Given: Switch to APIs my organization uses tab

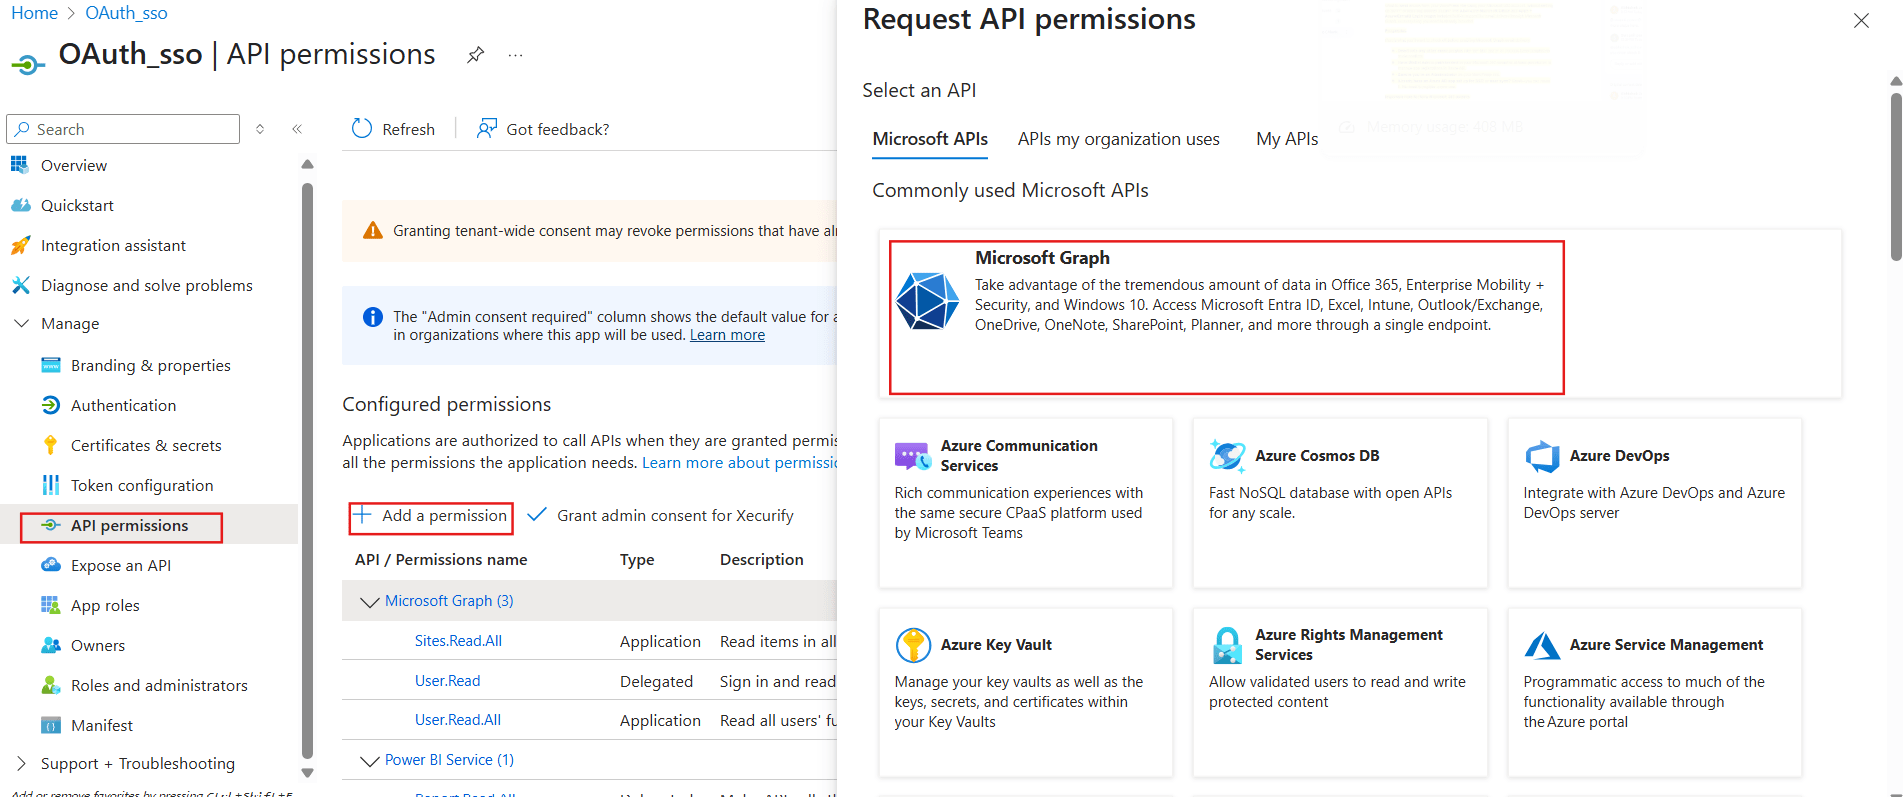Looking at the screenshot, I should (1118, 139).
